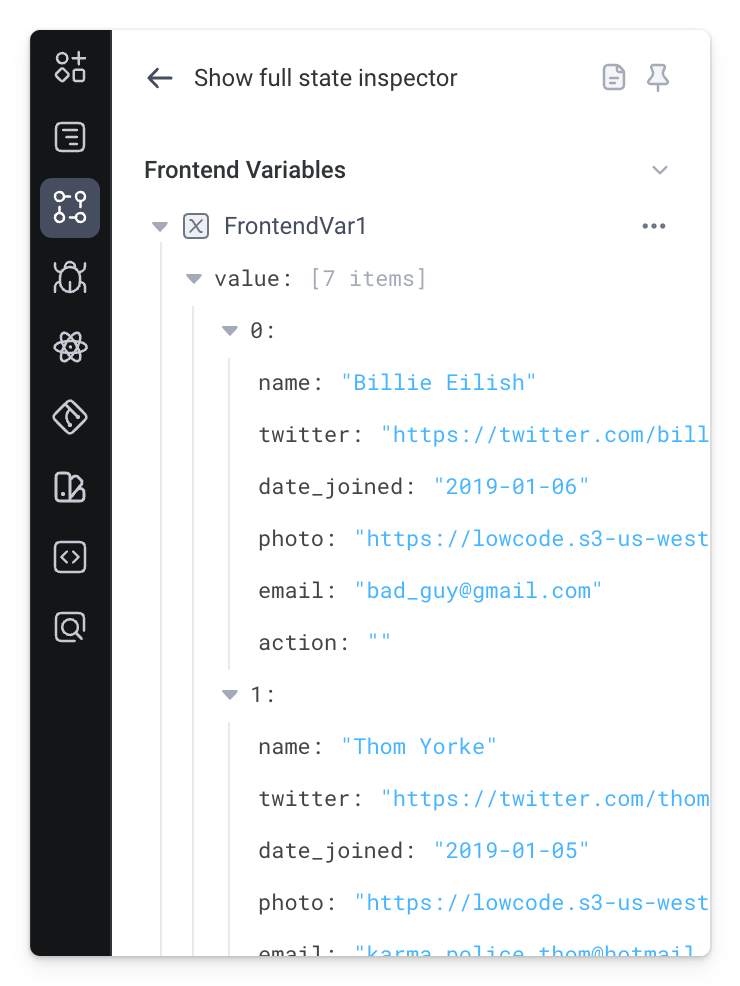Screen dimensions: 740x986
Task: Click the document icon near the header
Action: pyautogui.click(x=613, y=77)
